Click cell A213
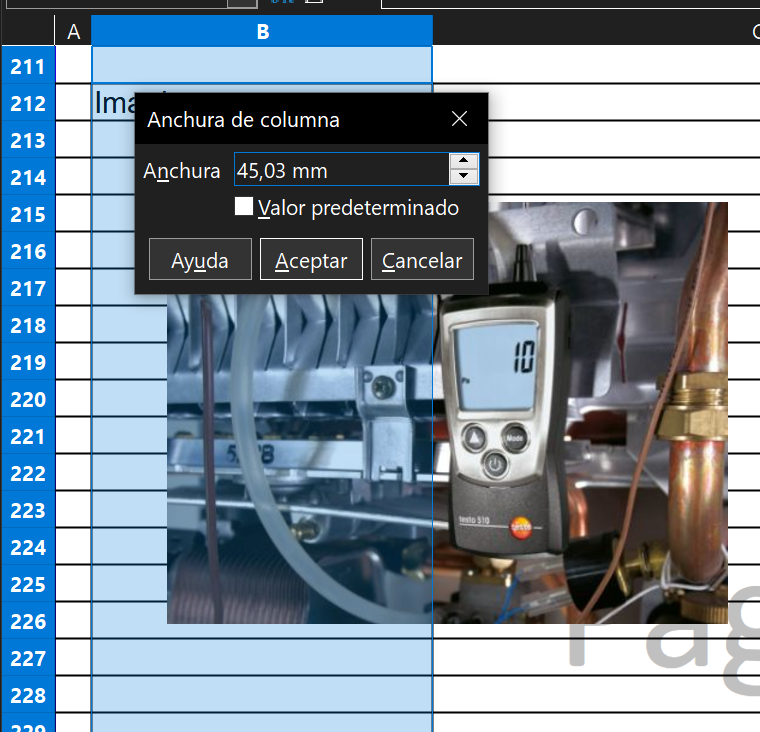The height and width of the screenshot is (732, 760). pyautogui.click(x=73, y=141)
